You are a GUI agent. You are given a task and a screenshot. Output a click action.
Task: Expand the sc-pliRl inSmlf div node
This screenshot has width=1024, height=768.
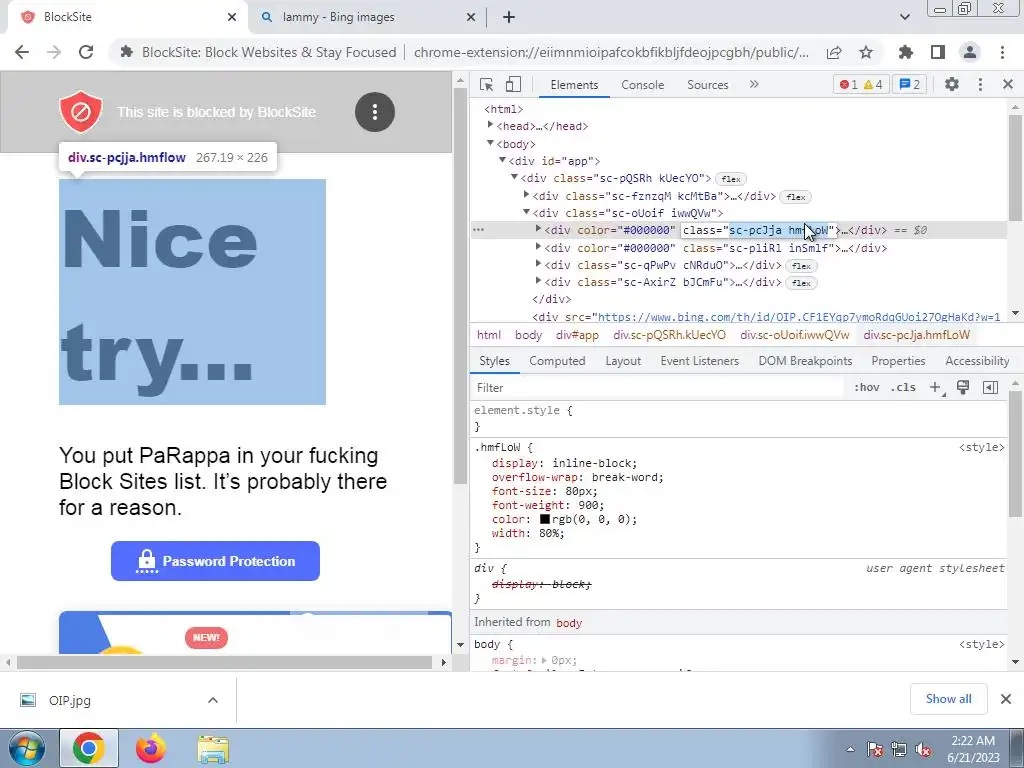(538, 247)
